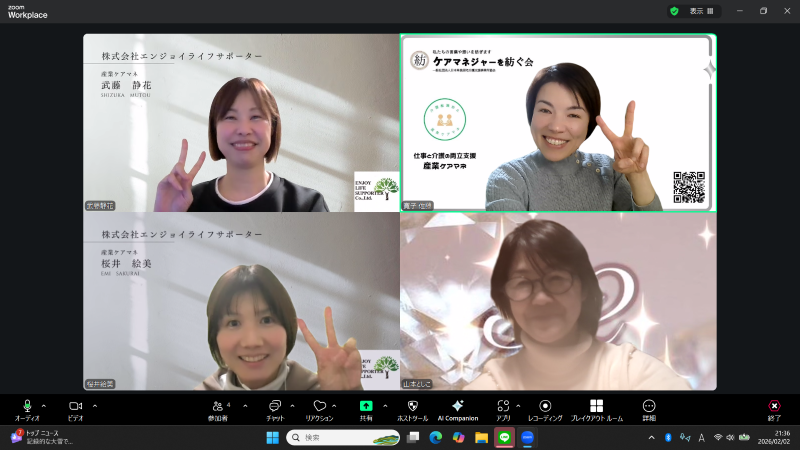
Task: Open the more details menu
Action: [x=649, y=406]
